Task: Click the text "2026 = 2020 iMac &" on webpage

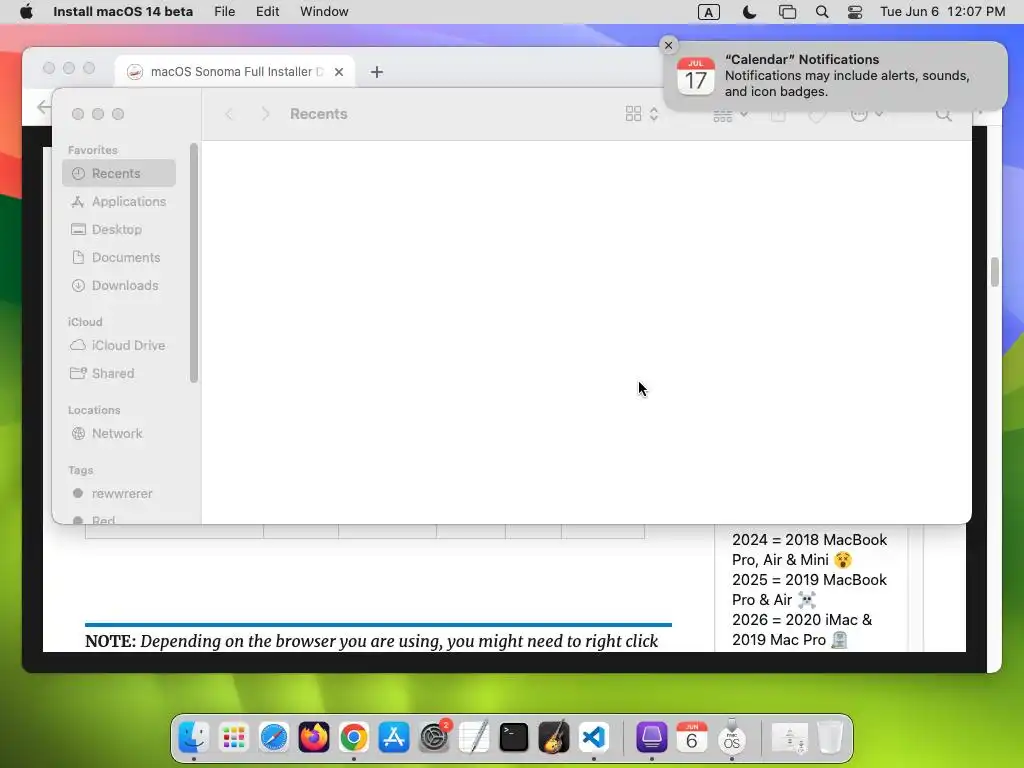Action: coord(802,619)
